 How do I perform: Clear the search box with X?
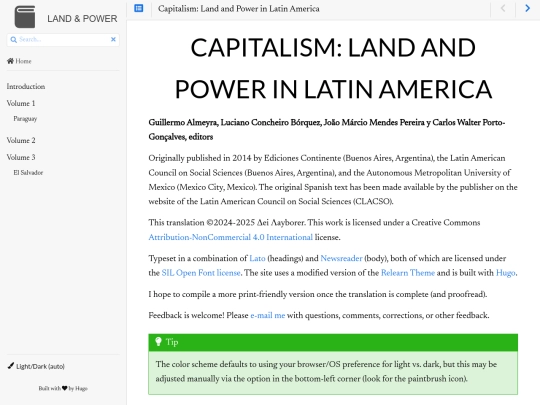coord(113,40)
